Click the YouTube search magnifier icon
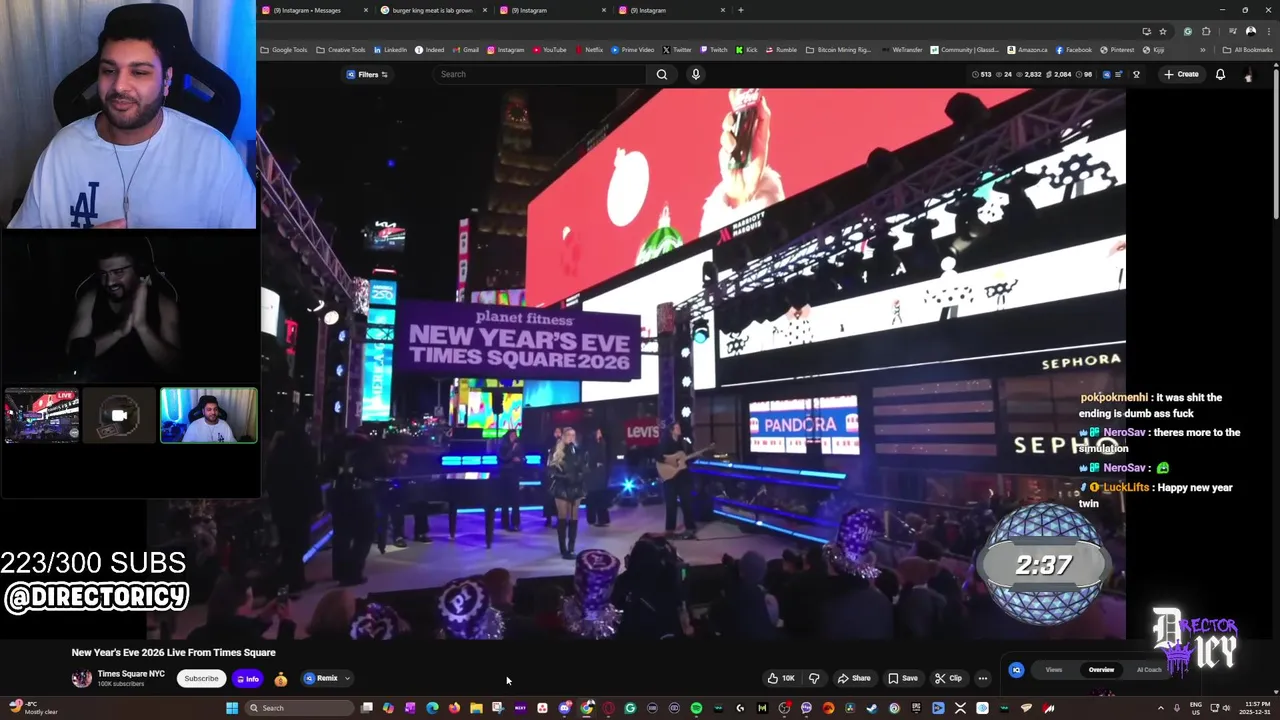The width and height of the screenshot is (1280, 720). coord(662,74)
